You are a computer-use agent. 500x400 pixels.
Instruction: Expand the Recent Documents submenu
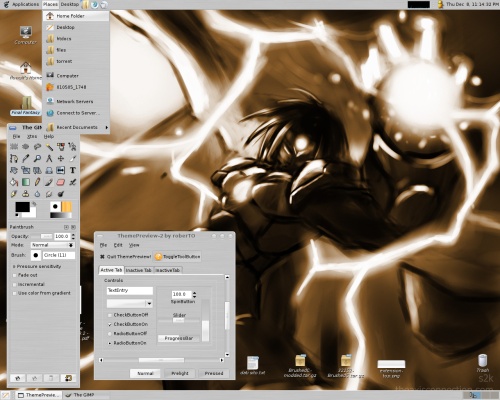(x=76, y=127)
